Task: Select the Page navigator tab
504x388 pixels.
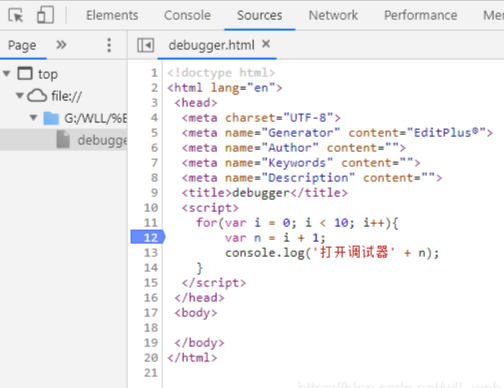Action: pyautogui.click(x=22, y=45)
